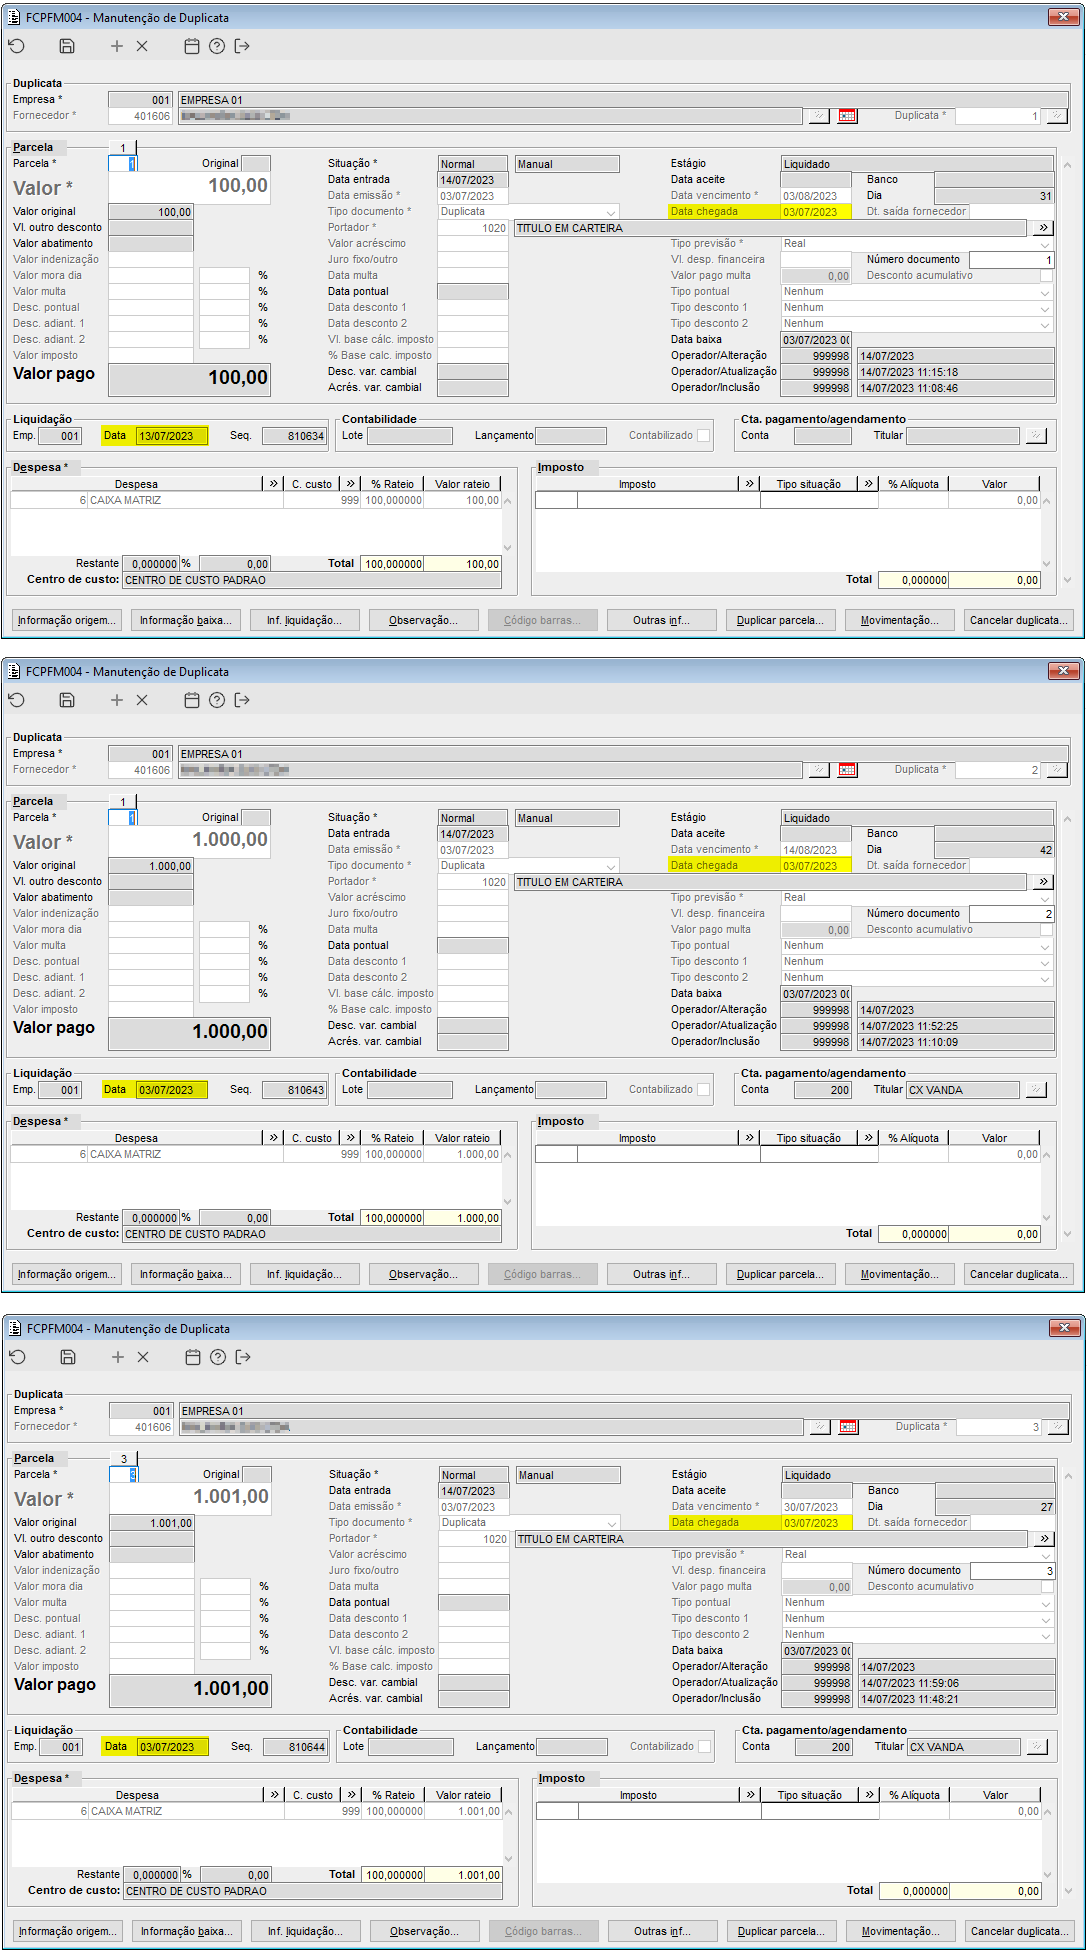
Task: Open Tipo documento dropdown in duplicata 2 window
Action: pyautogui.click(x=611, y=866)
